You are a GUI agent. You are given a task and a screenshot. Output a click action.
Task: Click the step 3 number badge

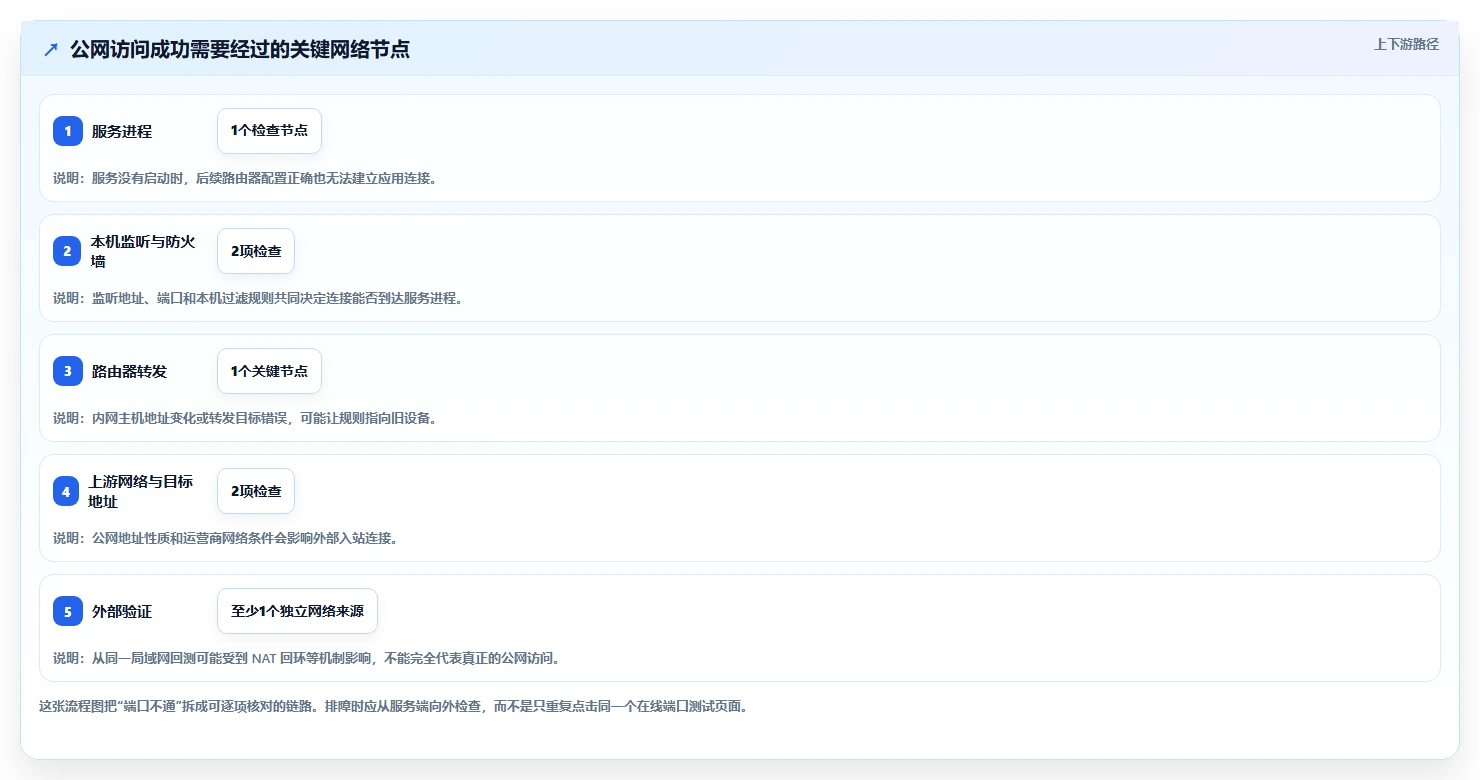coord(68,371)
